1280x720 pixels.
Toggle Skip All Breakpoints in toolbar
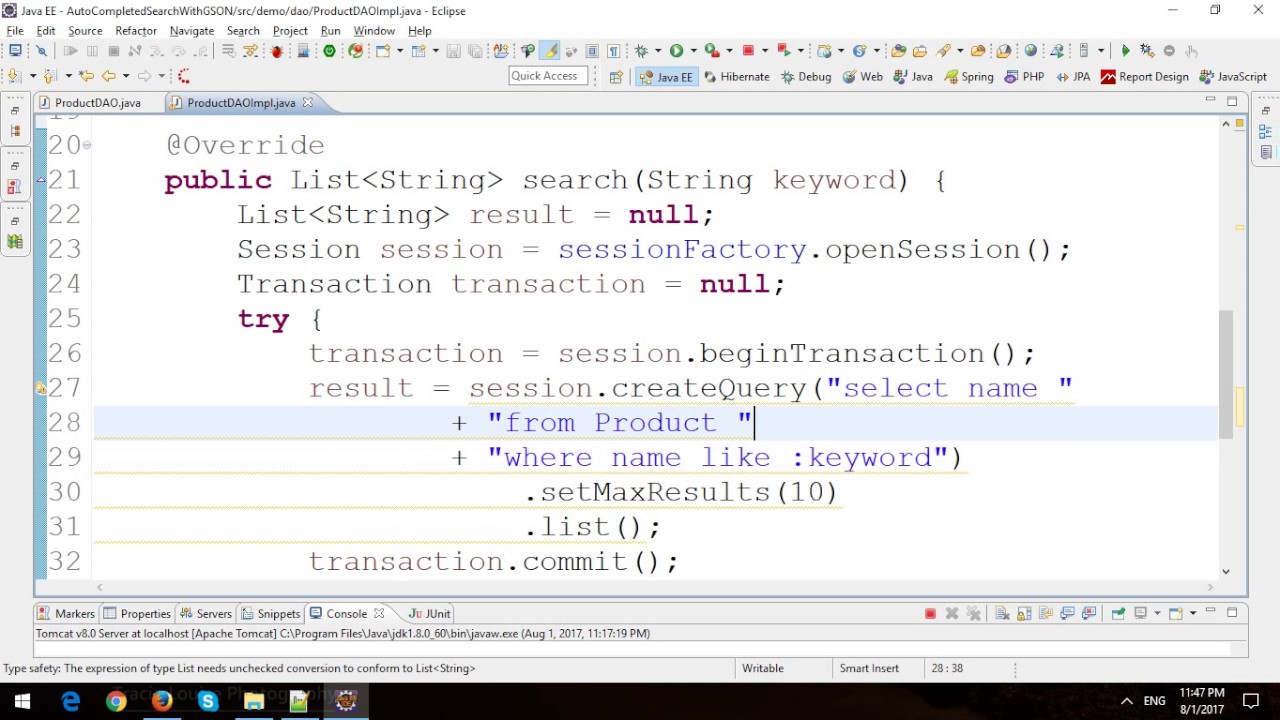pos(41,50)
